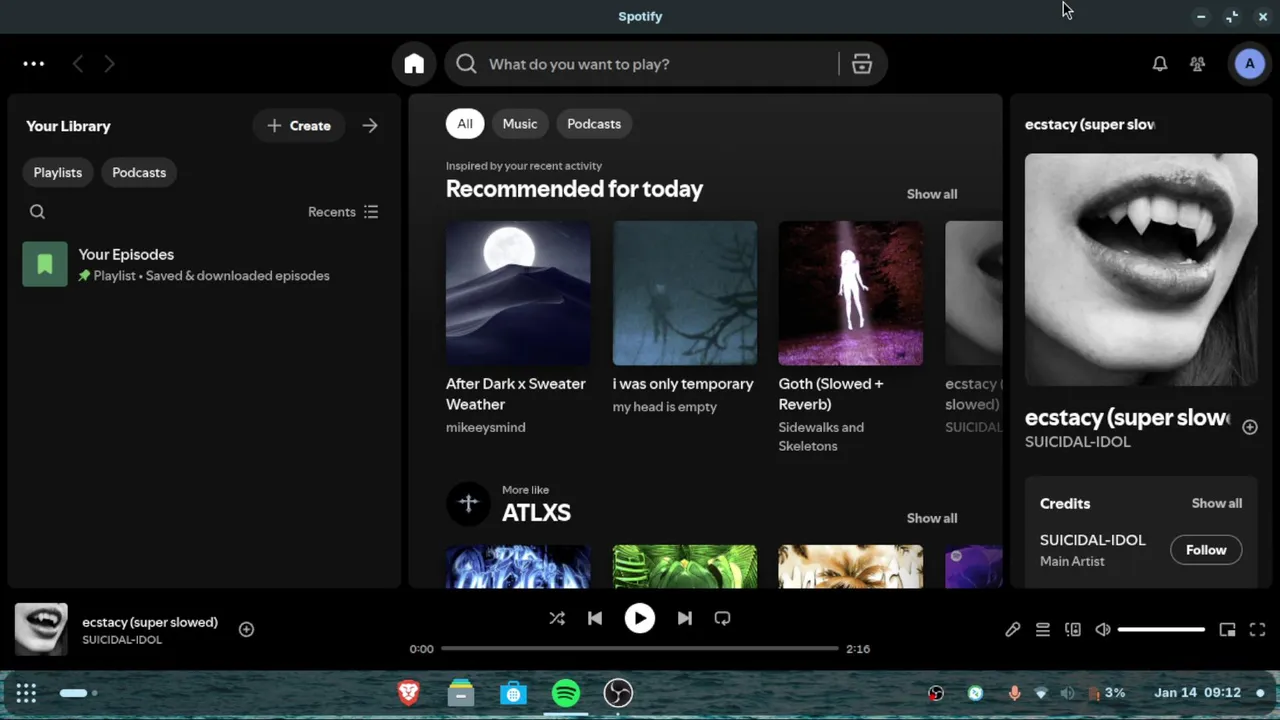Click the search magnifier icon in top bar
Viewport: 1280px width, 720px height.
tap(466, 64)
